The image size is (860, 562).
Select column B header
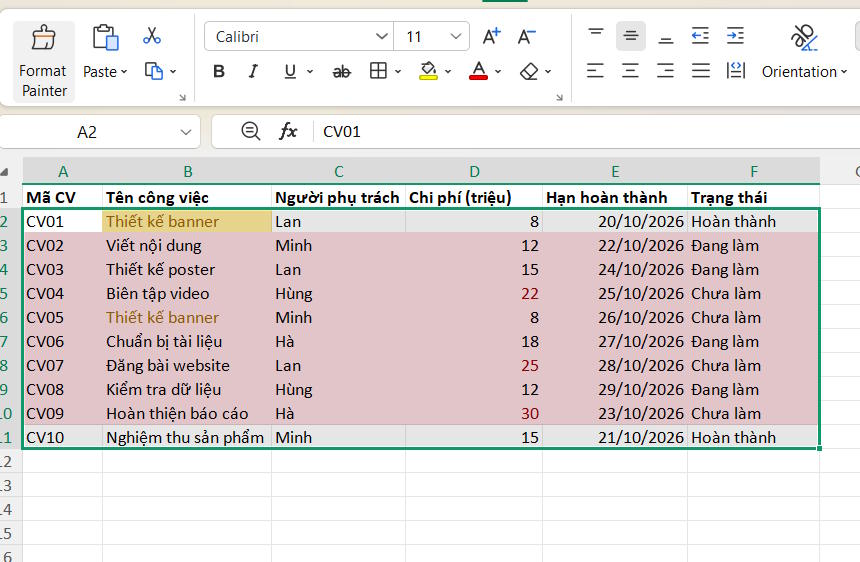click(x=188, y=172)
